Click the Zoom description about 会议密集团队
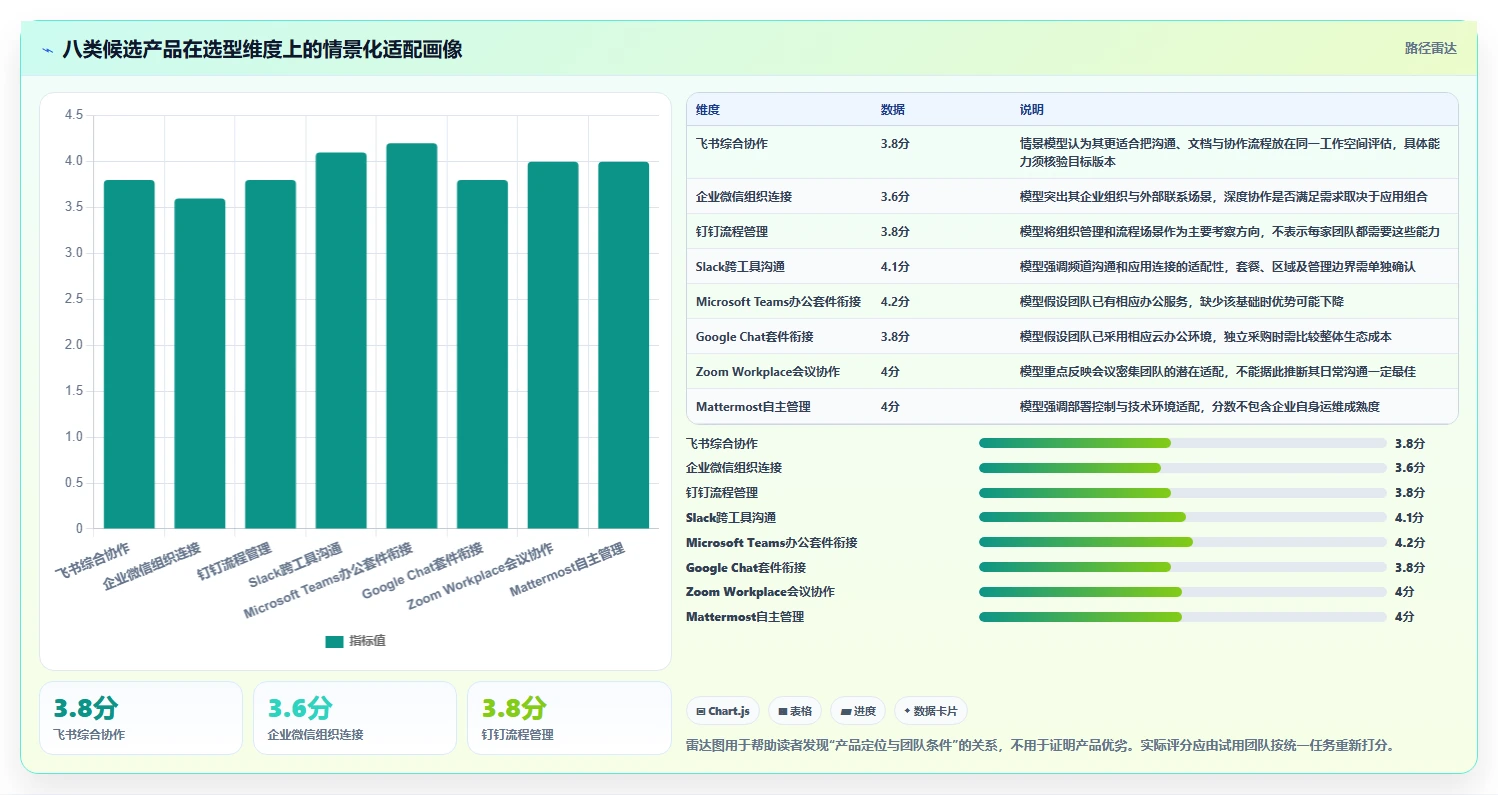 [1217, 372]
